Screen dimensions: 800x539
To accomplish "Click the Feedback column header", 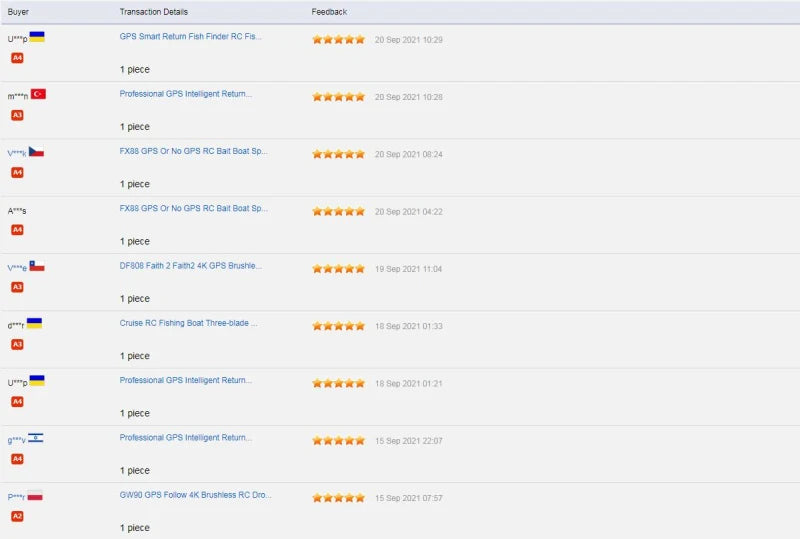I will pos(329,12).
